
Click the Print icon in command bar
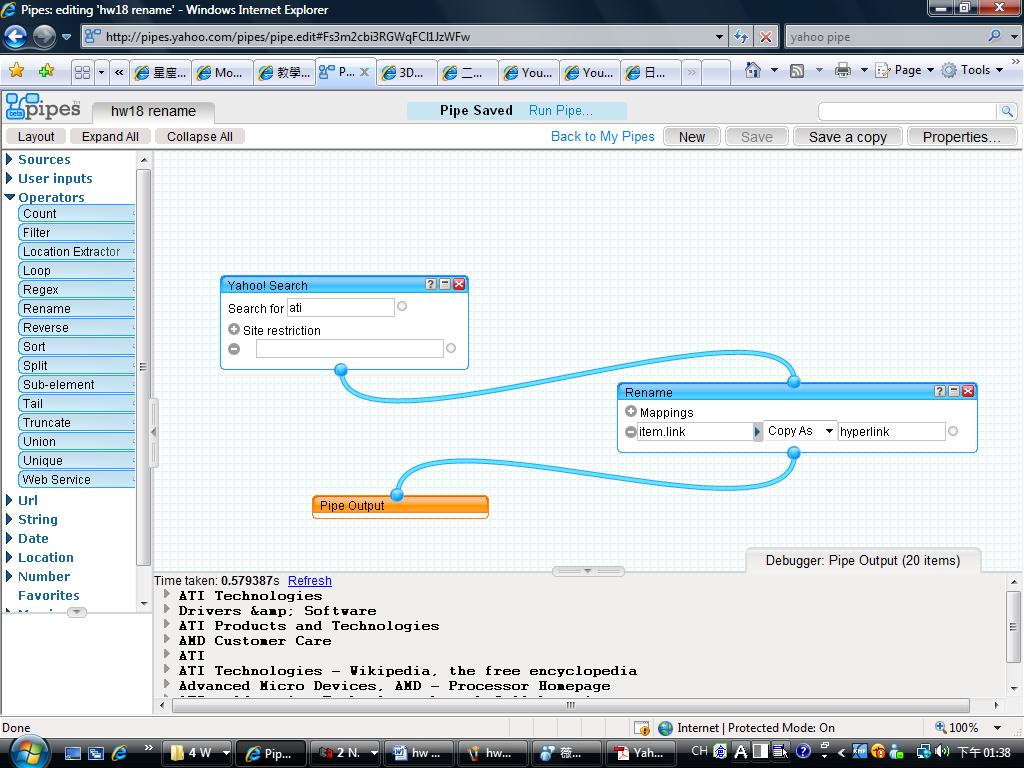(843, 70)
